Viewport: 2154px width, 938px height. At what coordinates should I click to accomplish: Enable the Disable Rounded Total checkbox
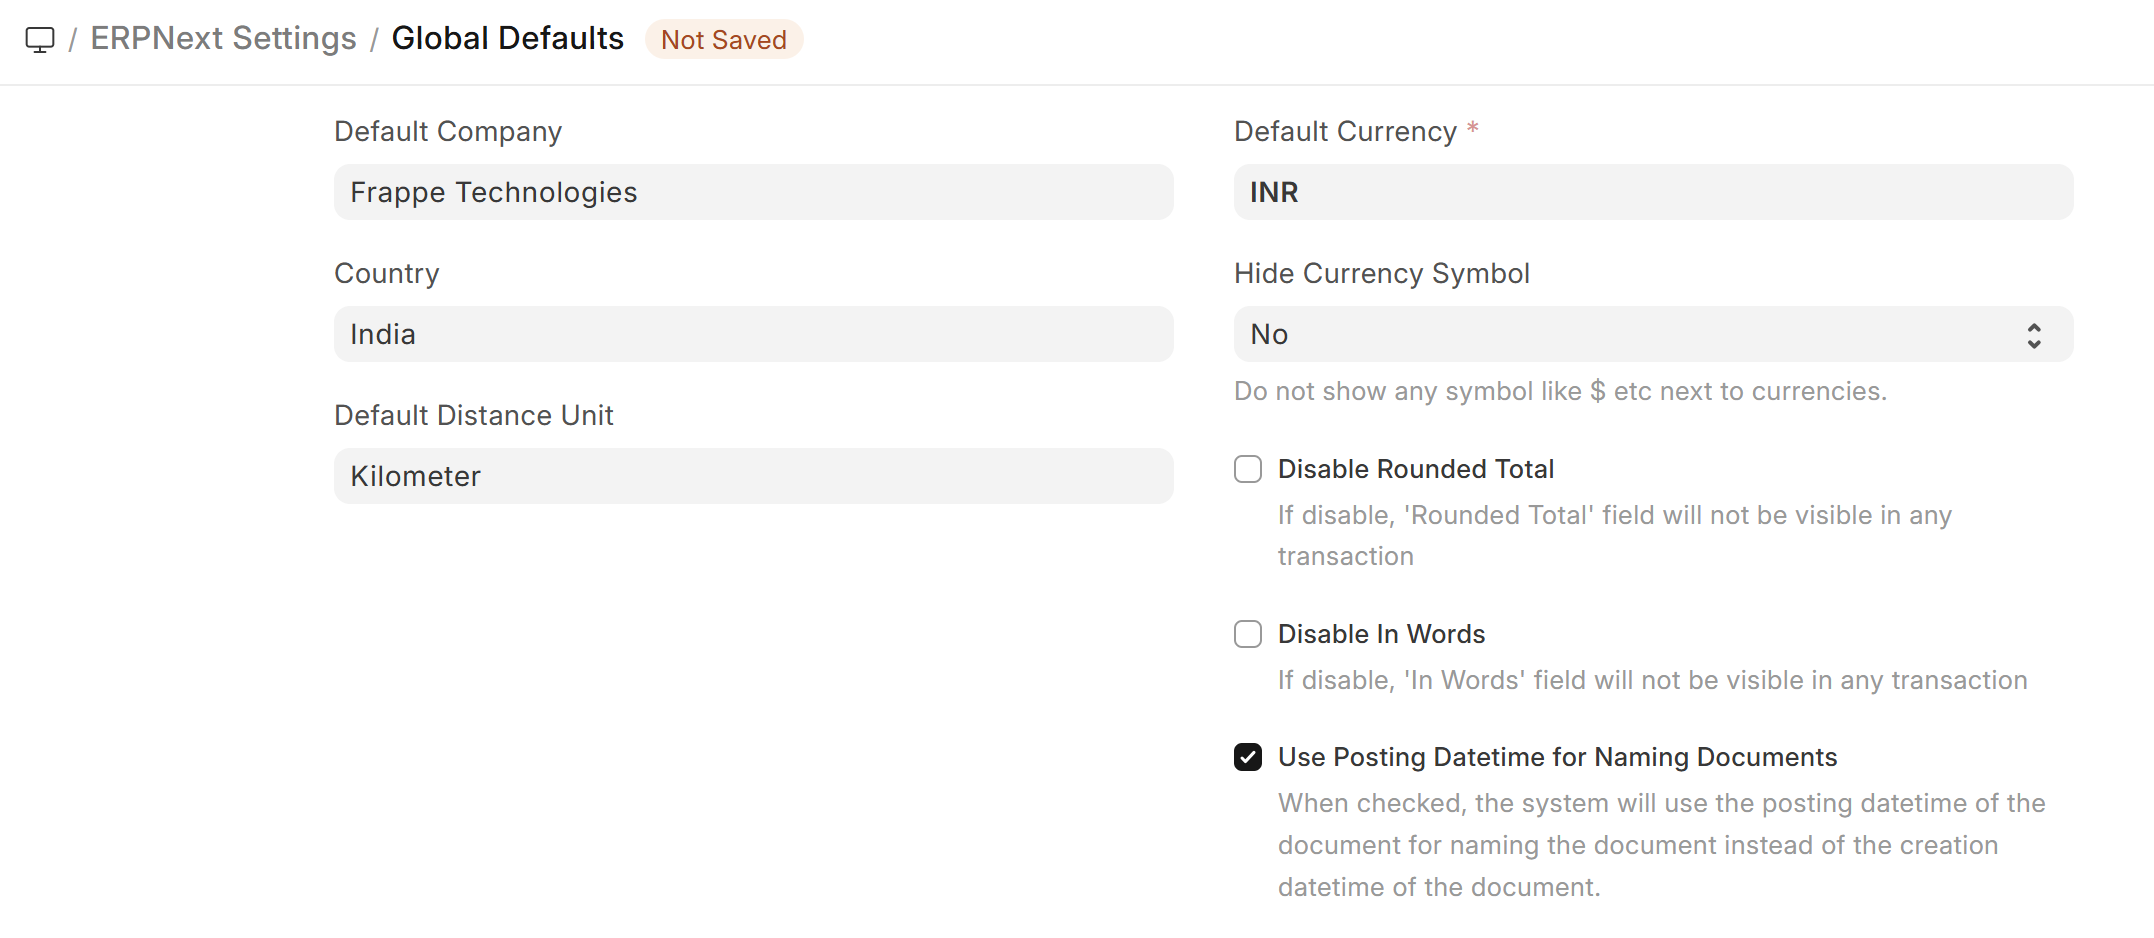point(1248,469)
